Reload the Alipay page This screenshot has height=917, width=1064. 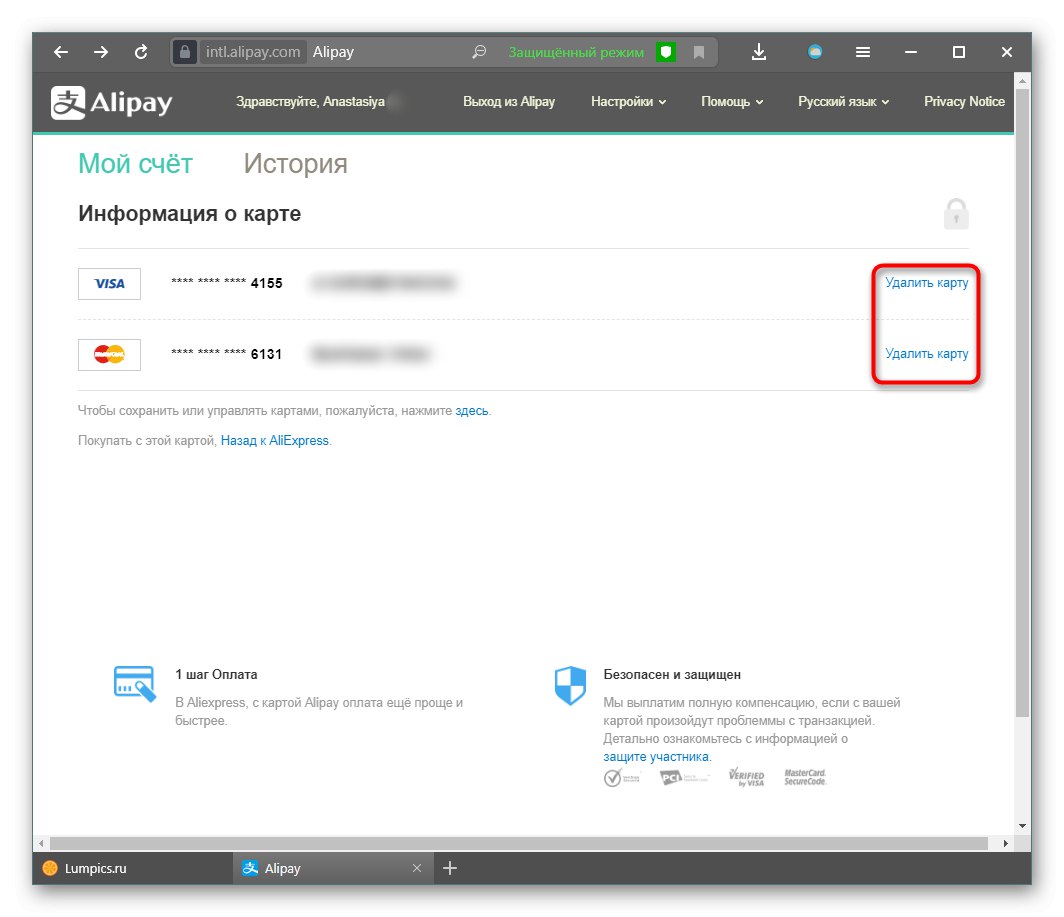140,52
